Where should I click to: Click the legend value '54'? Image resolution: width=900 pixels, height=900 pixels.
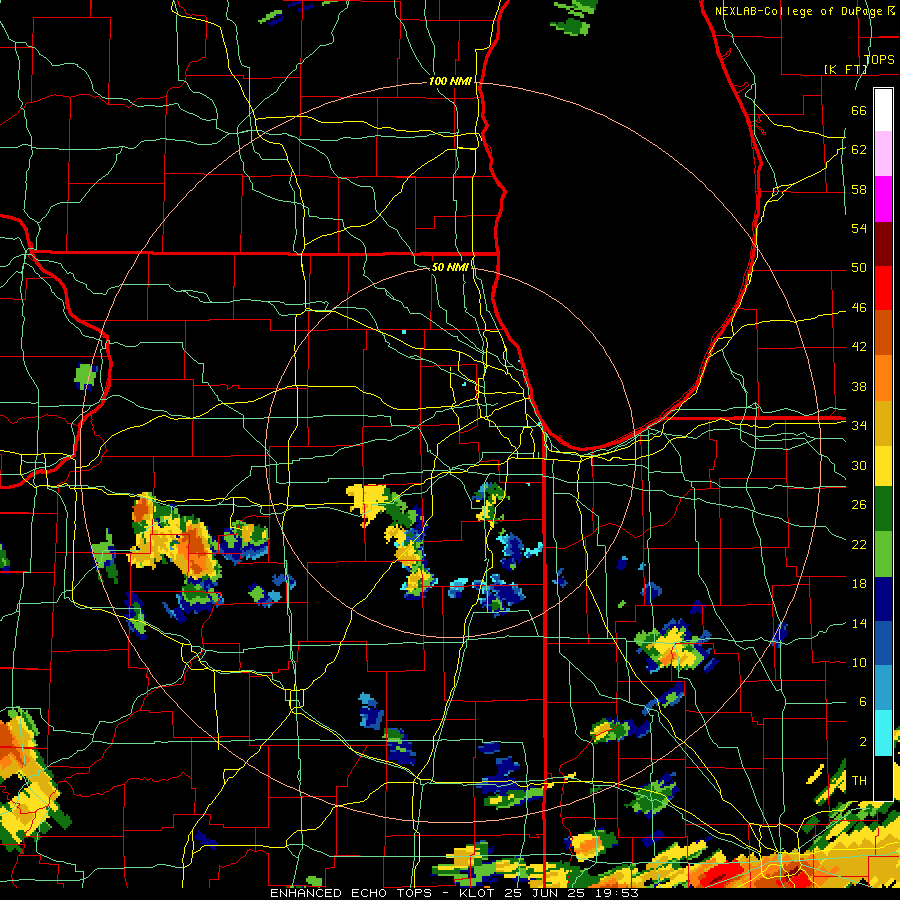tap(859, 228)
